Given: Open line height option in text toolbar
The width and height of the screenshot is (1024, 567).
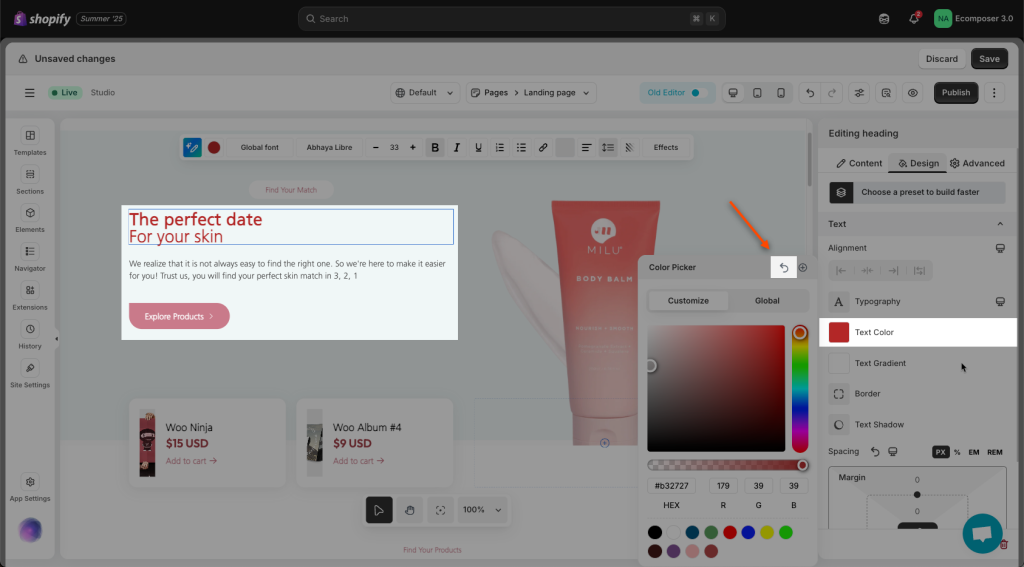Looking at the screenshot, I should [608, 148].
